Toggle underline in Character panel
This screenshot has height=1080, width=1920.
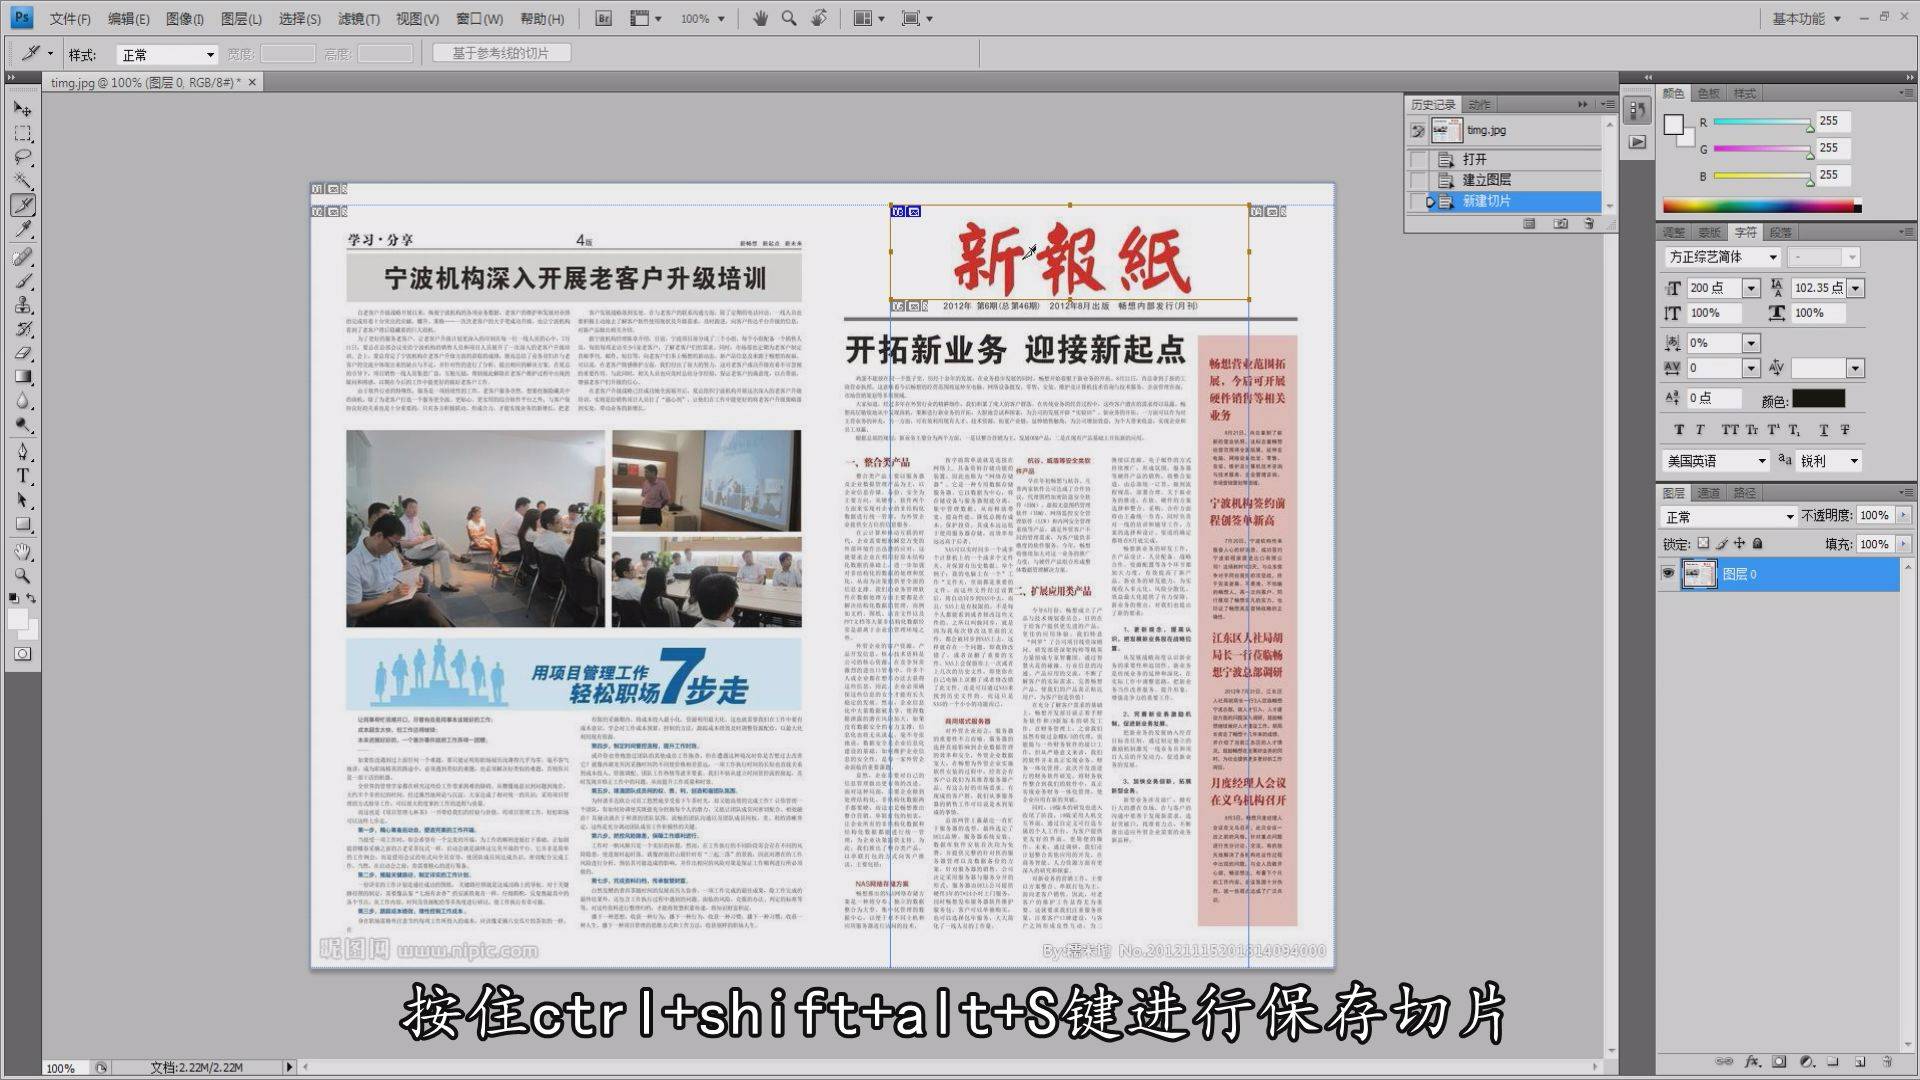click(x=1824, y=430)
